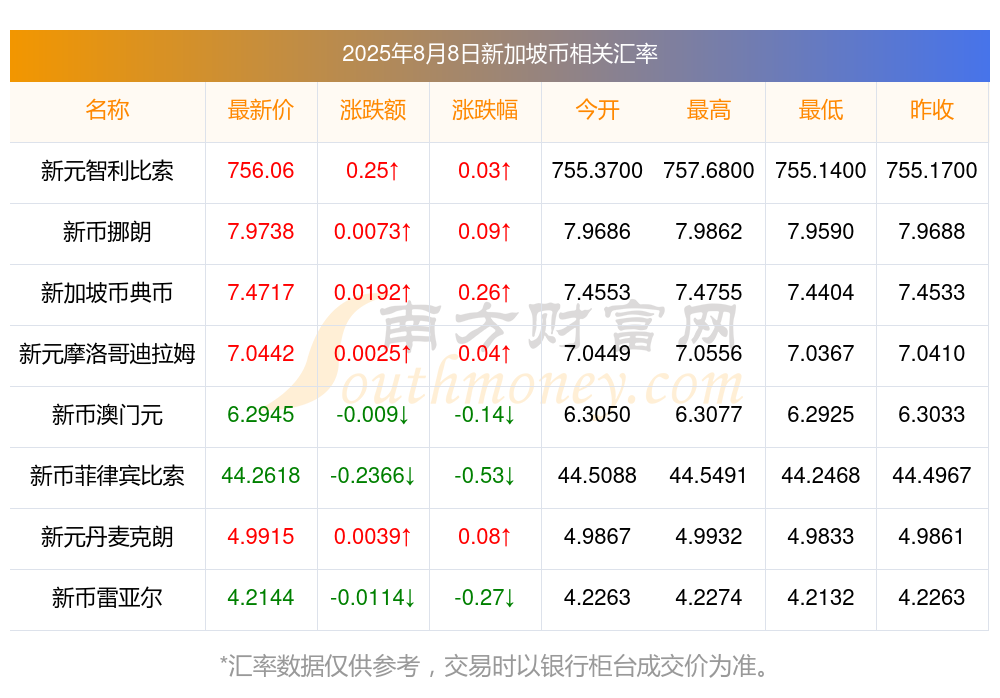Select the 涨跌幅 column header

coord(485,110)
